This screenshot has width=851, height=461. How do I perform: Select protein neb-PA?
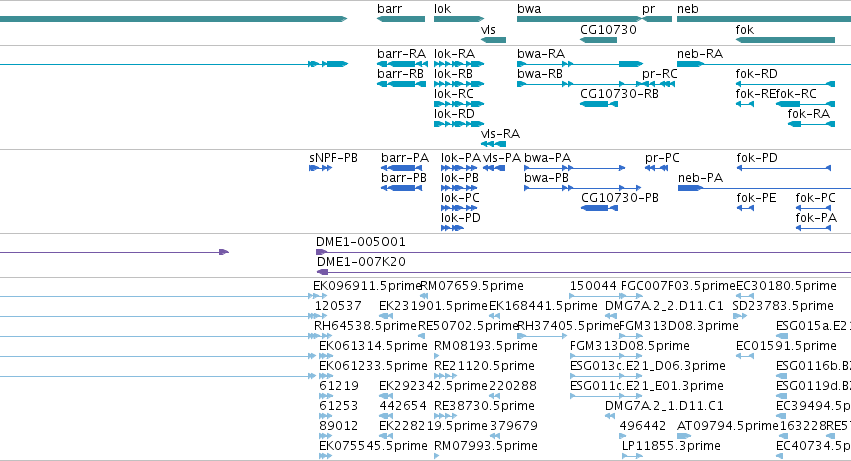(764, 188)
